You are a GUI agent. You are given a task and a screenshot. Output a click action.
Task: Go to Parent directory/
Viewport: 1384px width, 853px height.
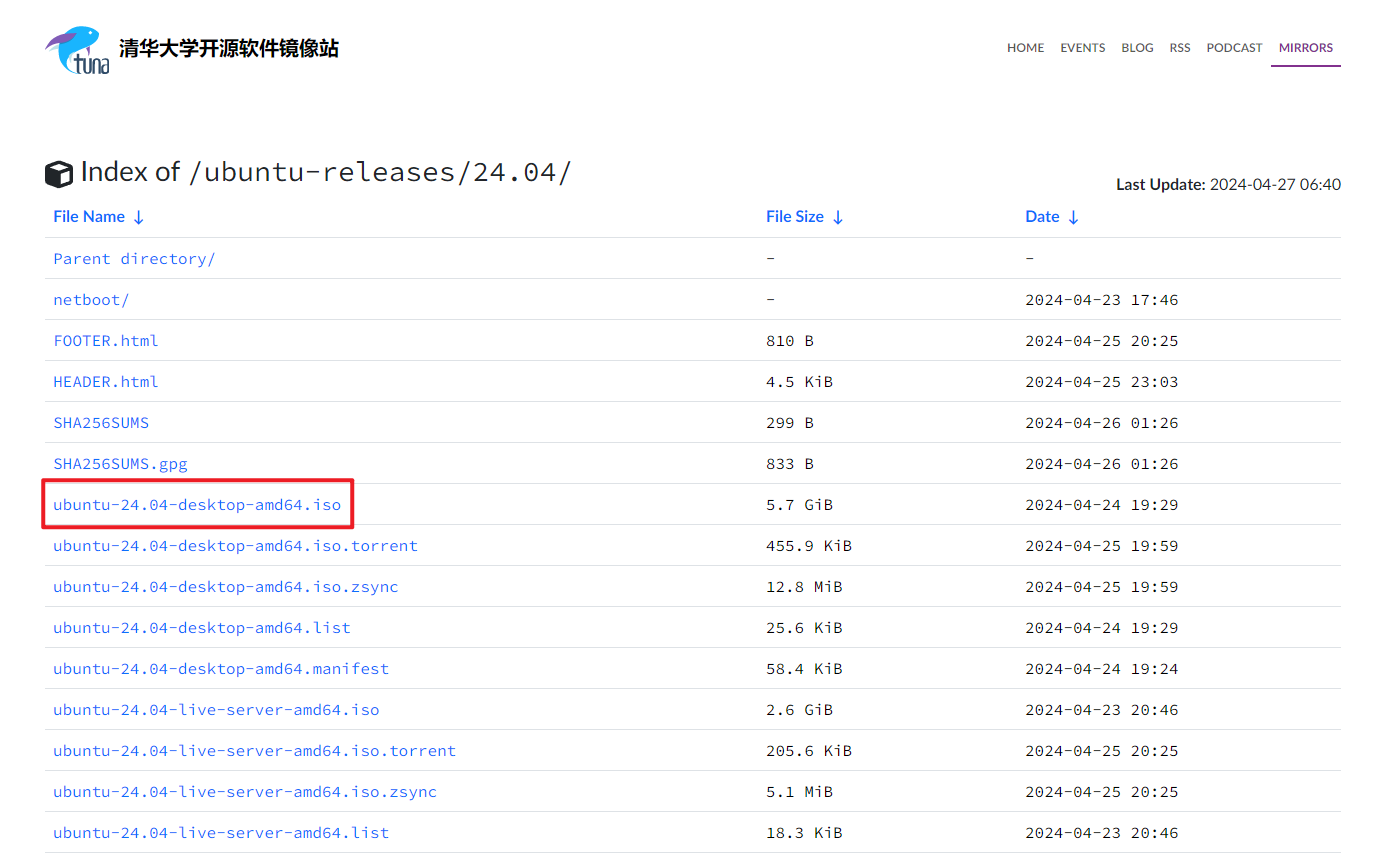click(x=134, y=259)
